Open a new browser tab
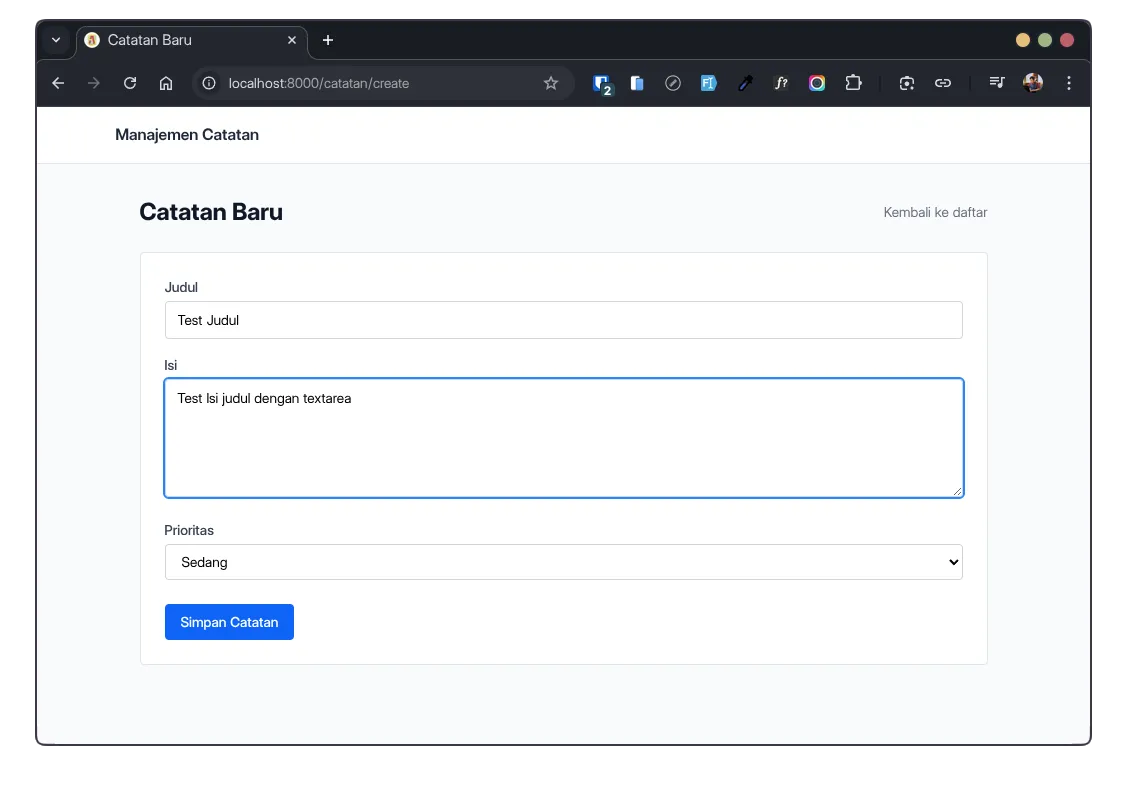The width and height of the screenshot is (1127, 797). pyautogui.click(x=327, y=40)
